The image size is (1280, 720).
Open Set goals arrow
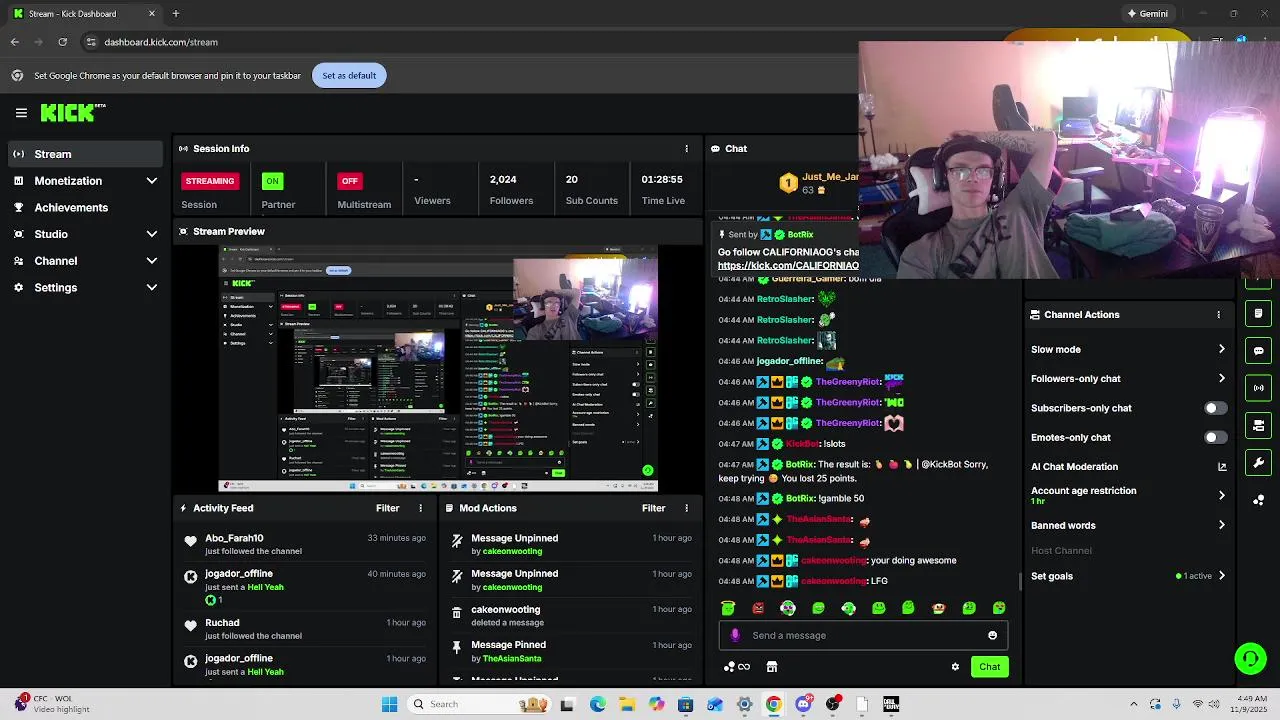(1221, 576)
